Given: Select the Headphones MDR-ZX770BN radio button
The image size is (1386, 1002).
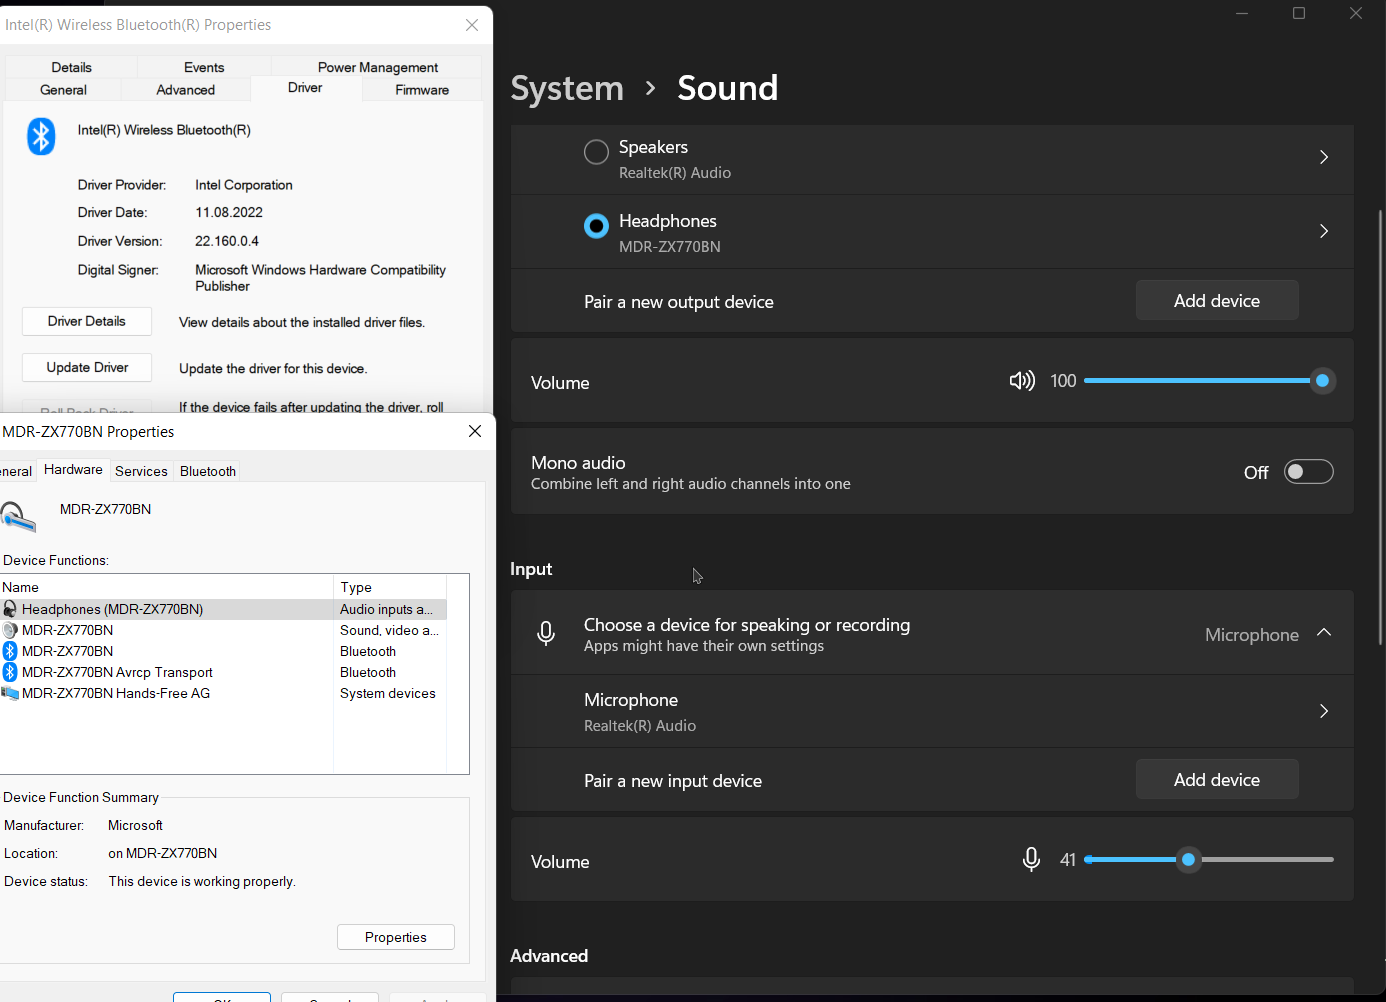Looking at the screenshot, I should click(596, 226).
